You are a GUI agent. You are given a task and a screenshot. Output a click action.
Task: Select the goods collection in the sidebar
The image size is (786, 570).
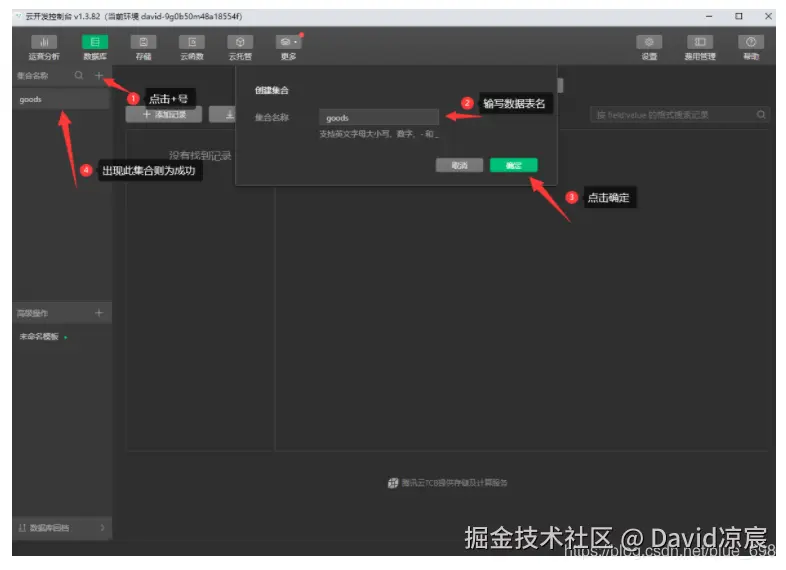61,99
